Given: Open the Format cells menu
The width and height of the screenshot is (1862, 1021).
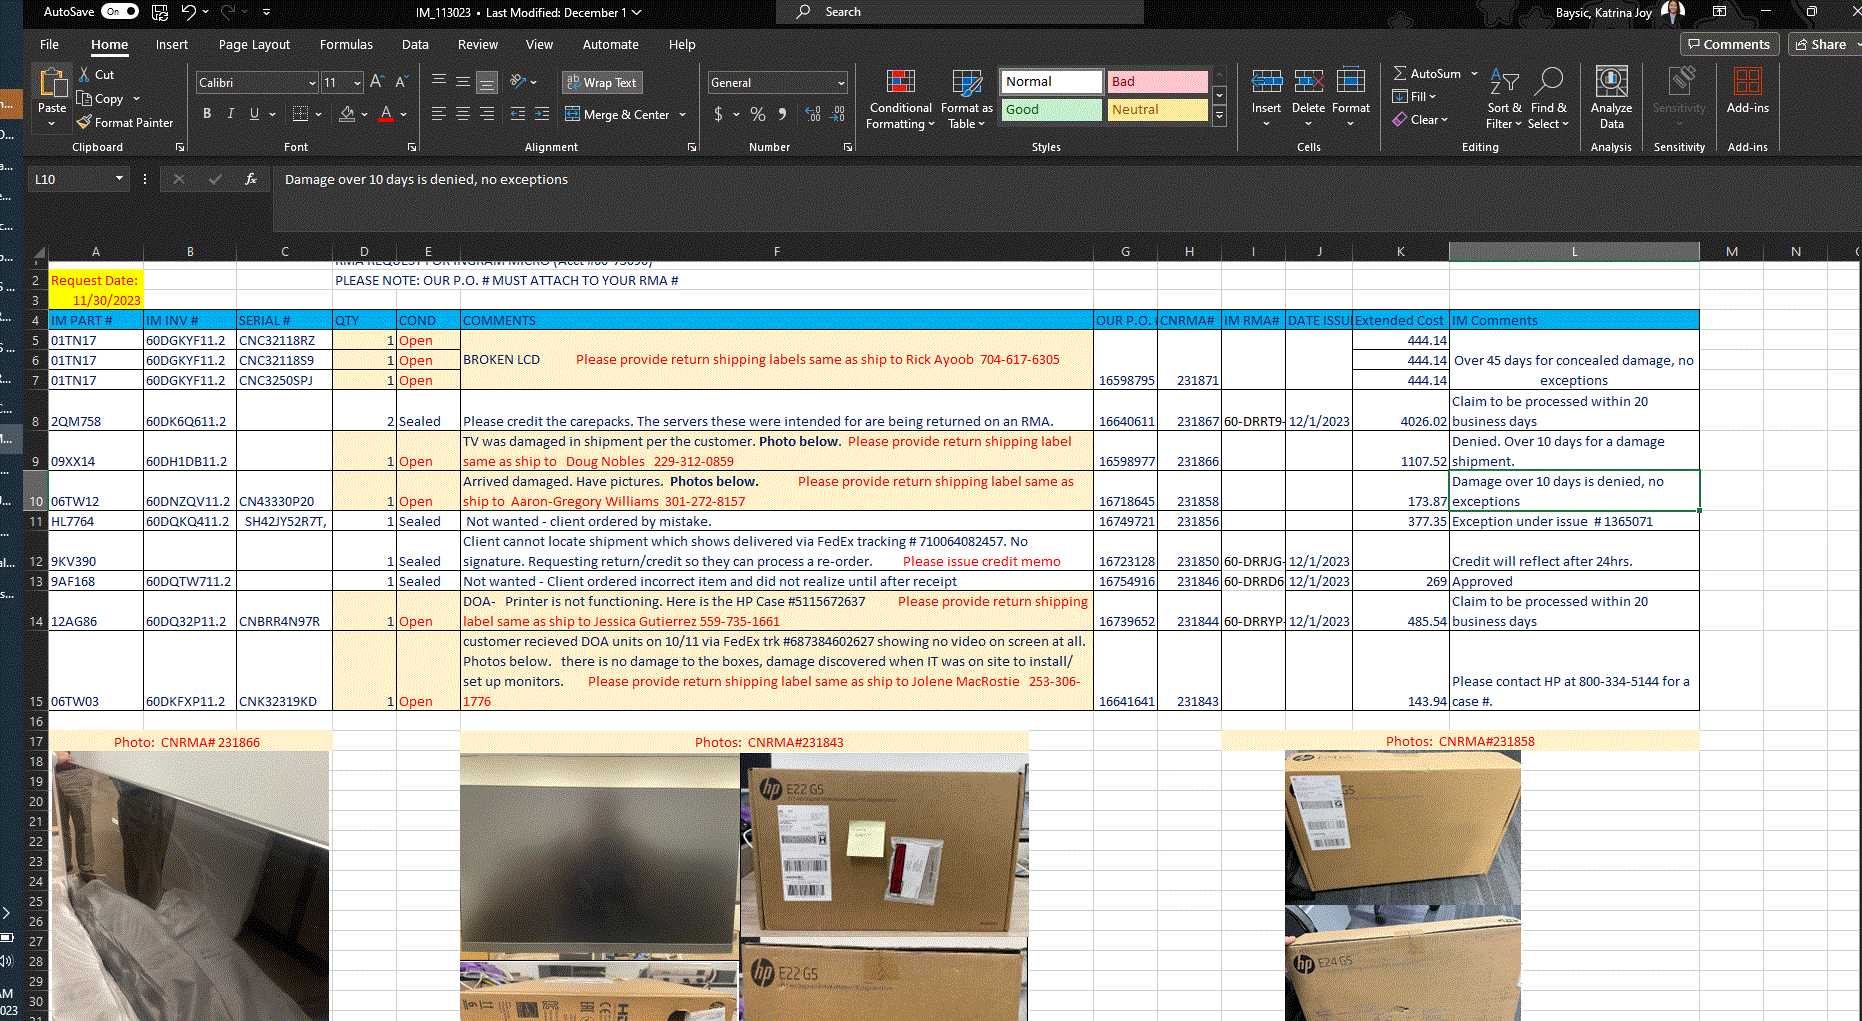Looking at the screenshot, I should pos(1351,99).
